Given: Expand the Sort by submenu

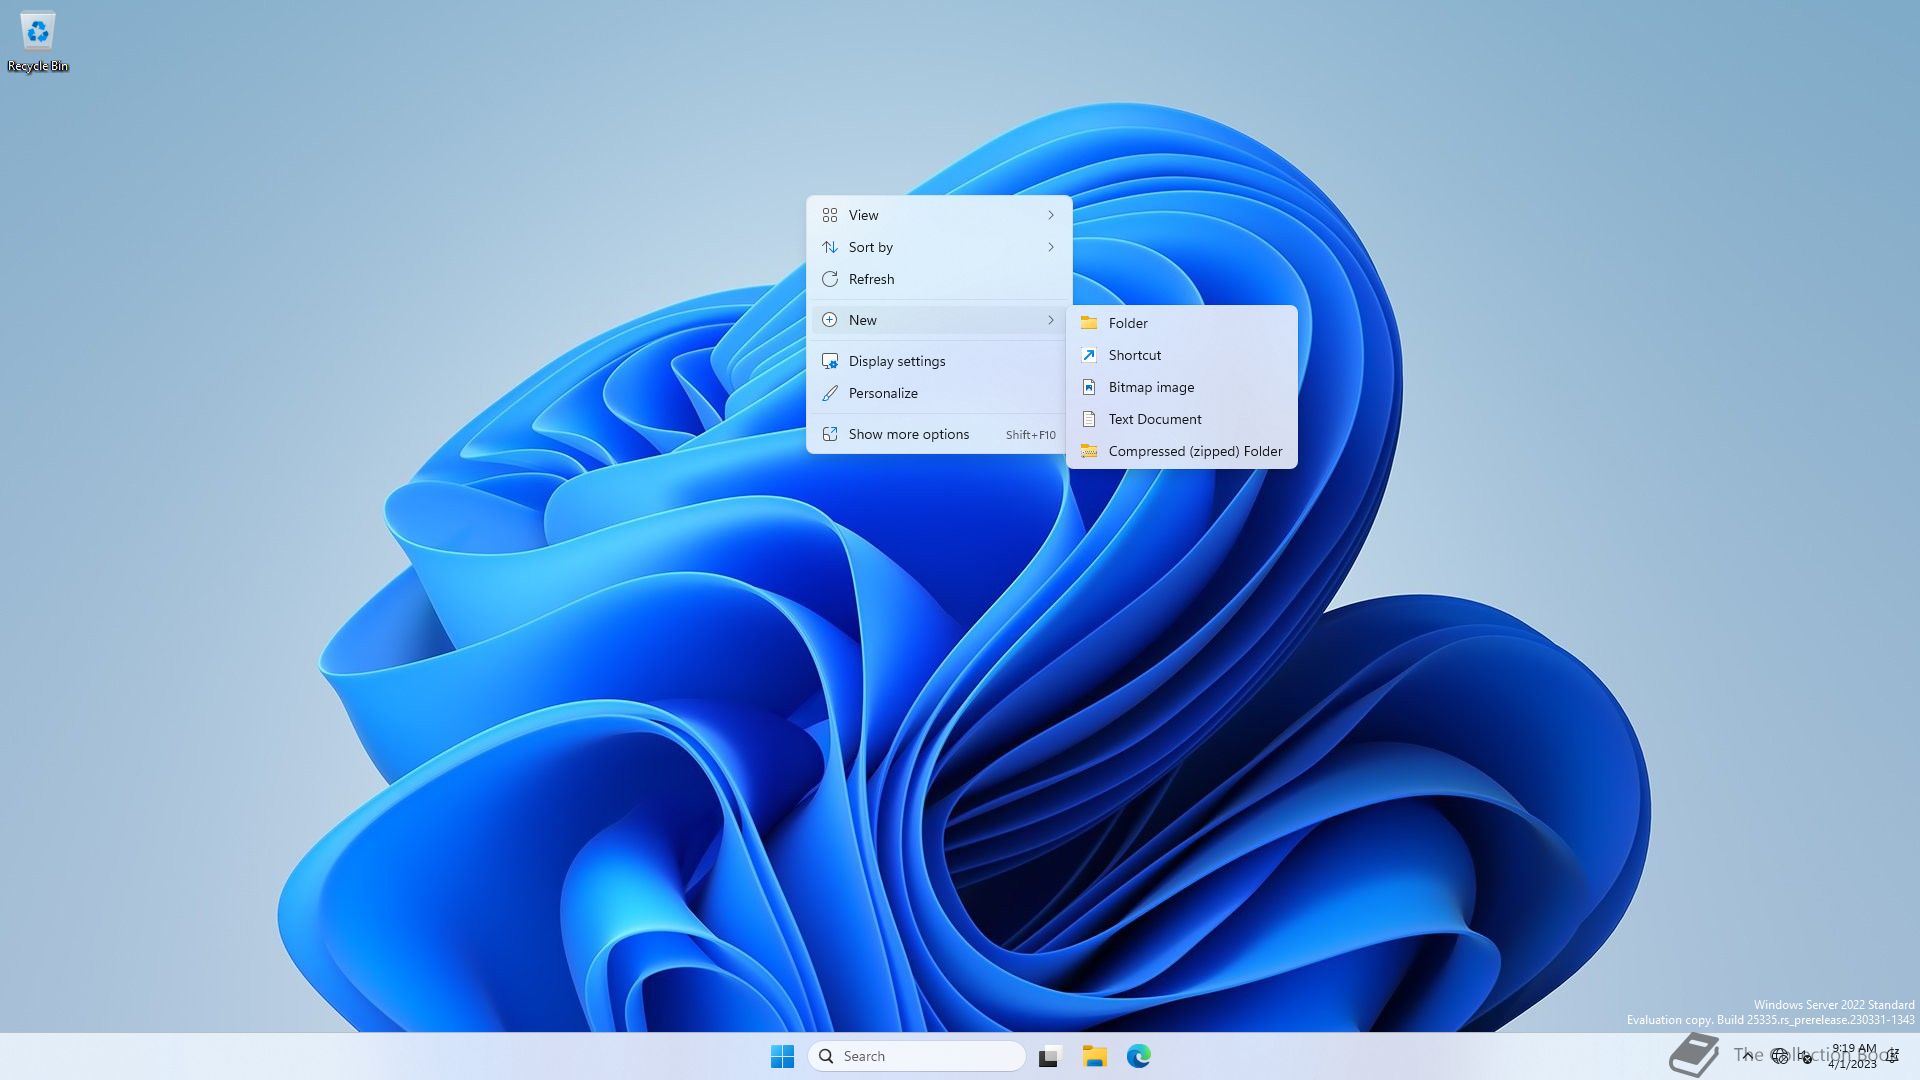Looking at the screenshot, I should coord(939,247).
